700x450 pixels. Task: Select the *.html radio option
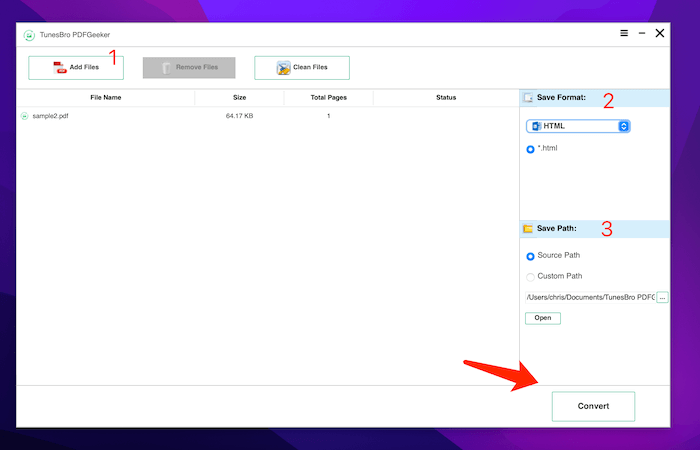[x=530, y=149]
